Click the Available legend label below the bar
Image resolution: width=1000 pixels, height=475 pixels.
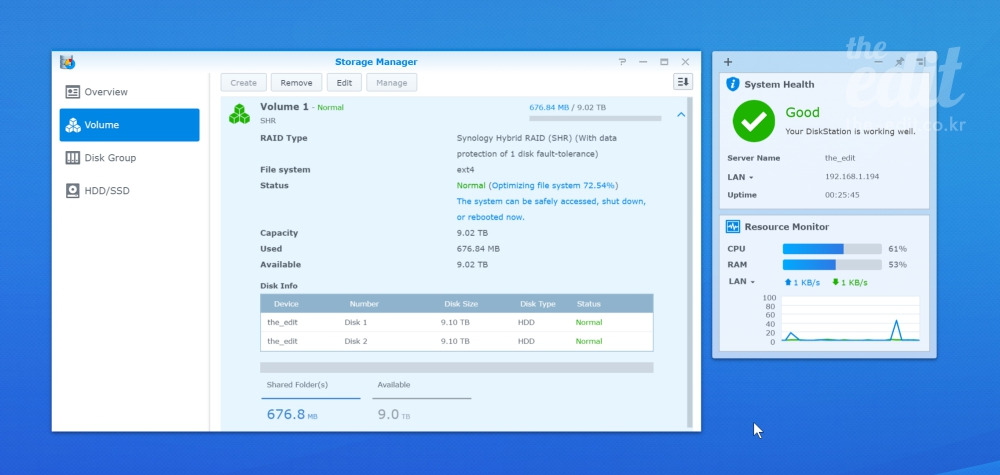(393, 384)
